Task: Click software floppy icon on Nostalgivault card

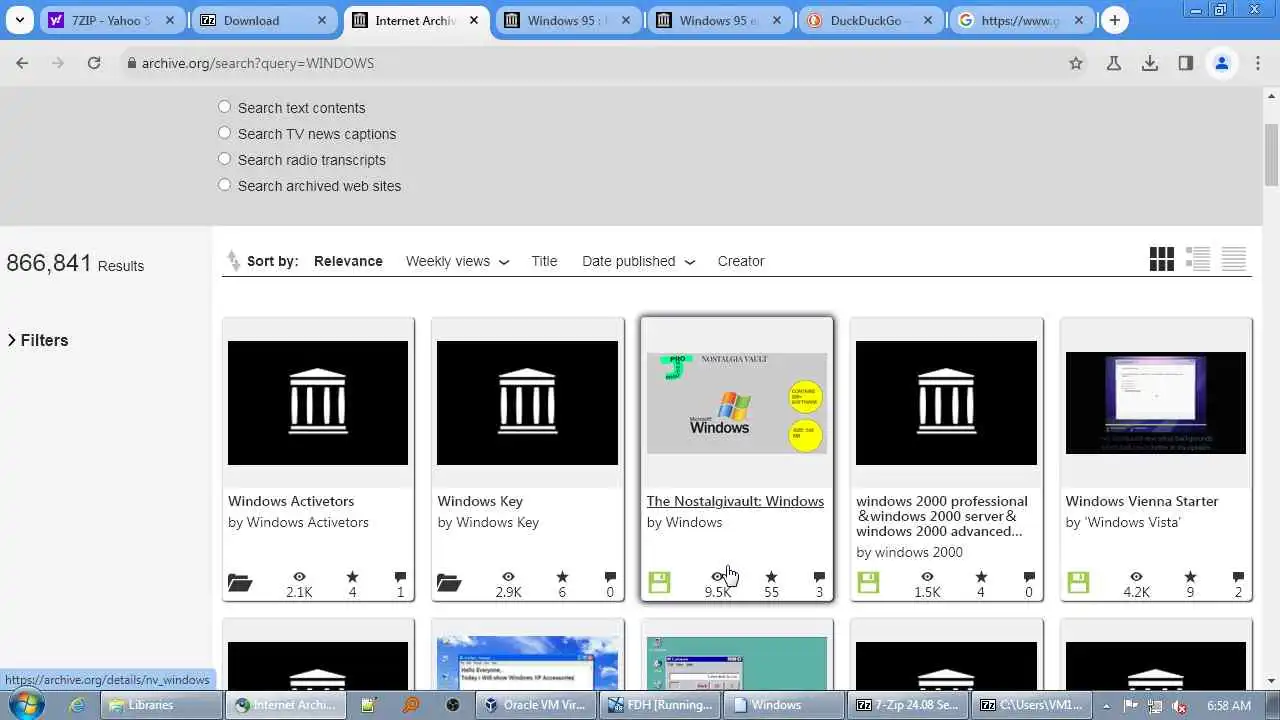Action: [x=659, y=582]
